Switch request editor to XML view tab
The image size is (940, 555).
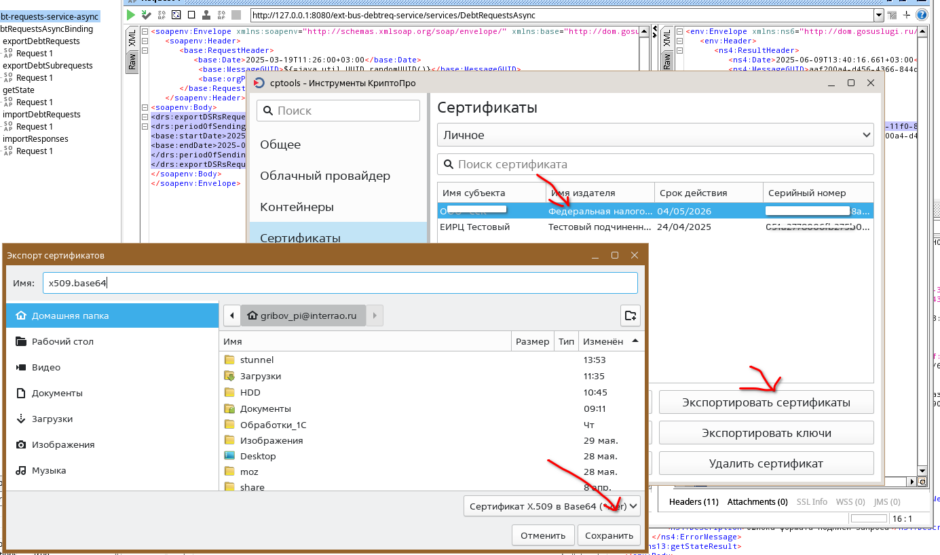(132, 38)
